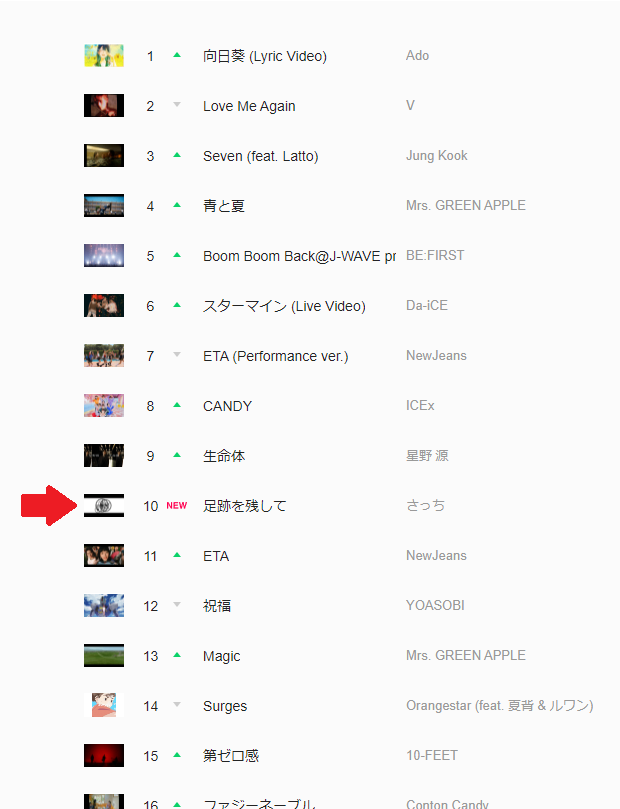Open Boom Boom Back@J-WAVE song title
This screenshot has width=620, height=809.
pyautogui.click(x=300, y=256)
